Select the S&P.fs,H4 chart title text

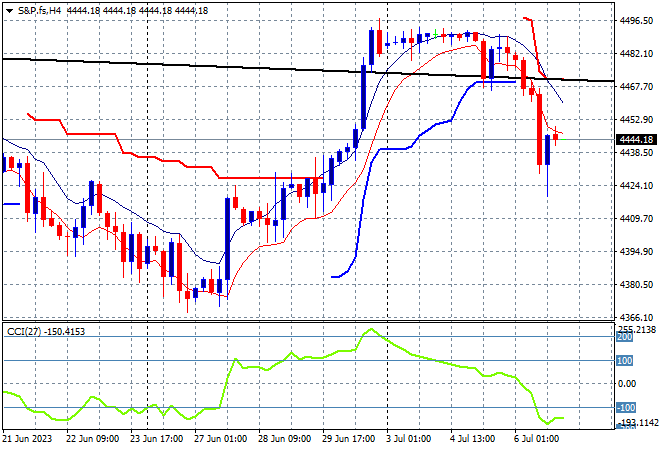tap(39, 11)
